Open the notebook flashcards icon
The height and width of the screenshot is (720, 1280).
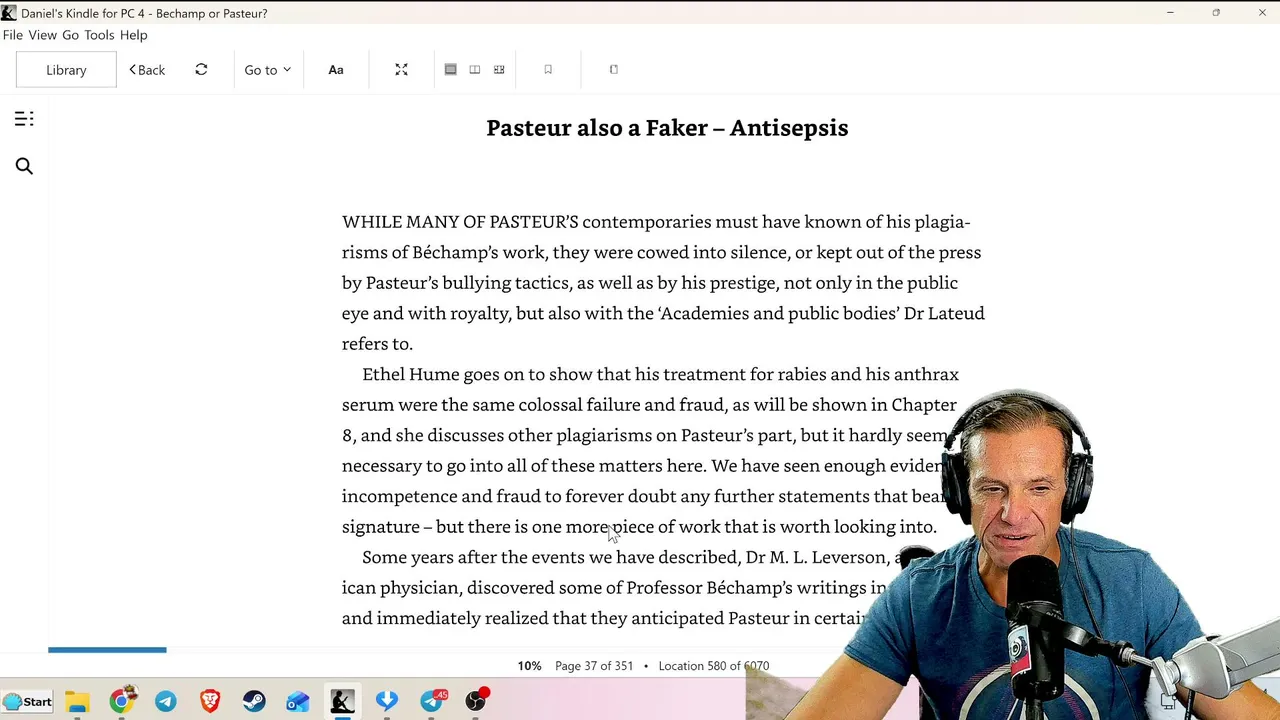pos(614,69)
